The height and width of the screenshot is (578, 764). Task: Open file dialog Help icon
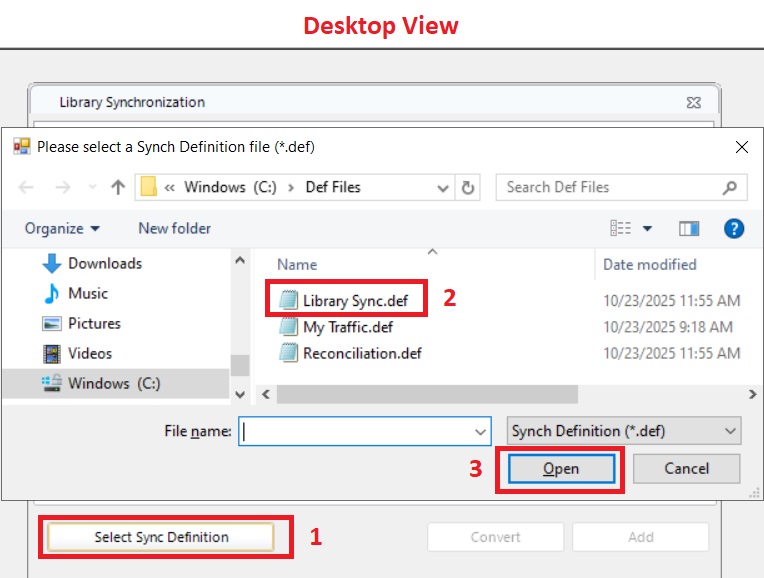pyautogui.click(x=734, y=228)
